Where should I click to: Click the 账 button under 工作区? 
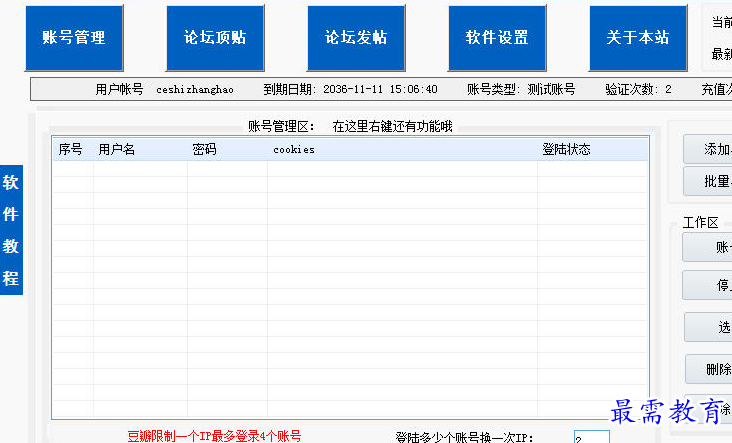[708, 247]
